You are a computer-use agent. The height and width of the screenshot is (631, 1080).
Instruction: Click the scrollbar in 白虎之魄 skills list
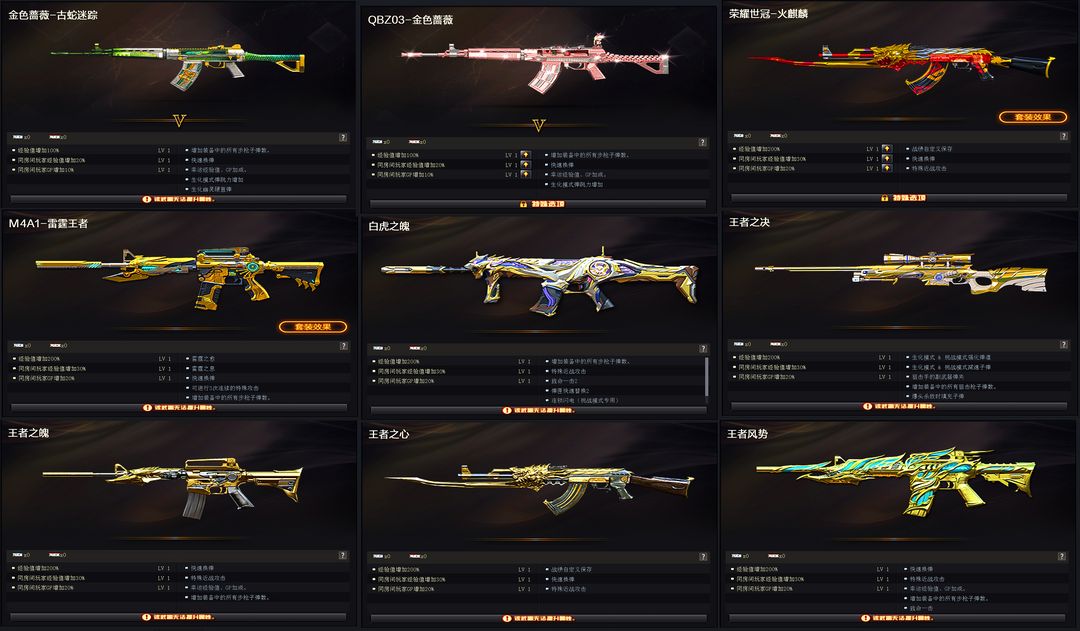(x=706, y=376)
